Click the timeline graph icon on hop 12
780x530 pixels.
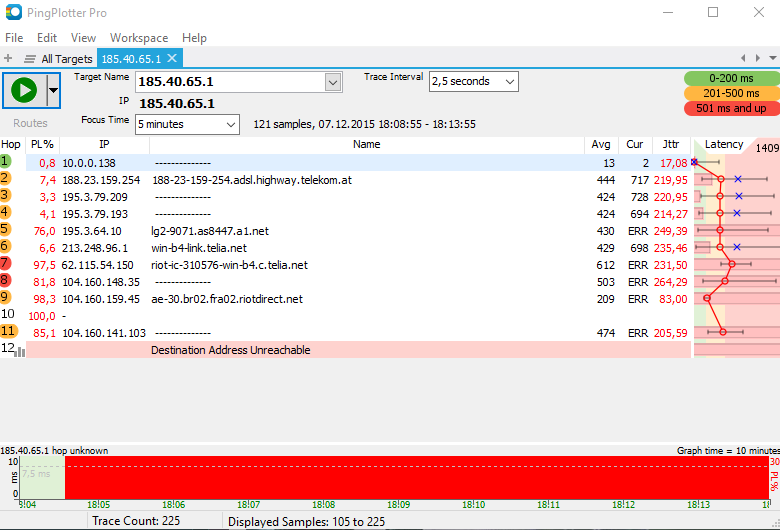tap(20, 351)
